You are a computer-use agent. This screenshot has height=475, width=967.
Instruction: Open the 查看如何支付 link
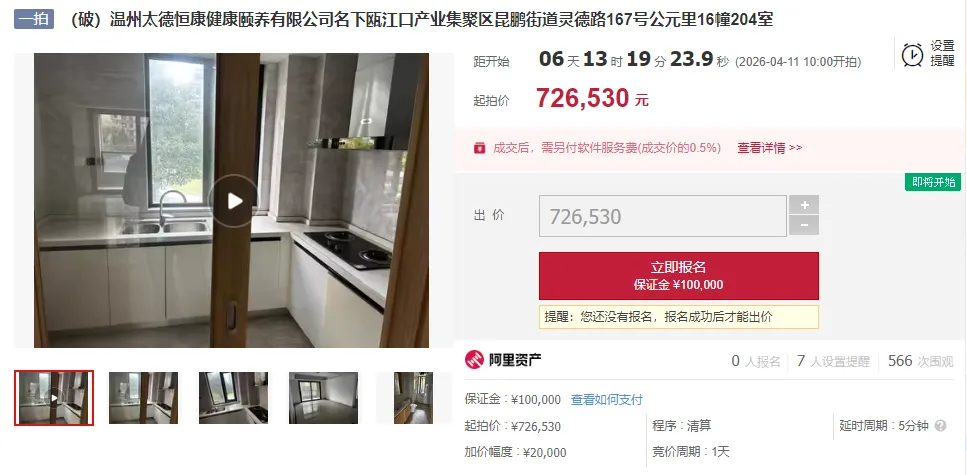coord(606,400)
